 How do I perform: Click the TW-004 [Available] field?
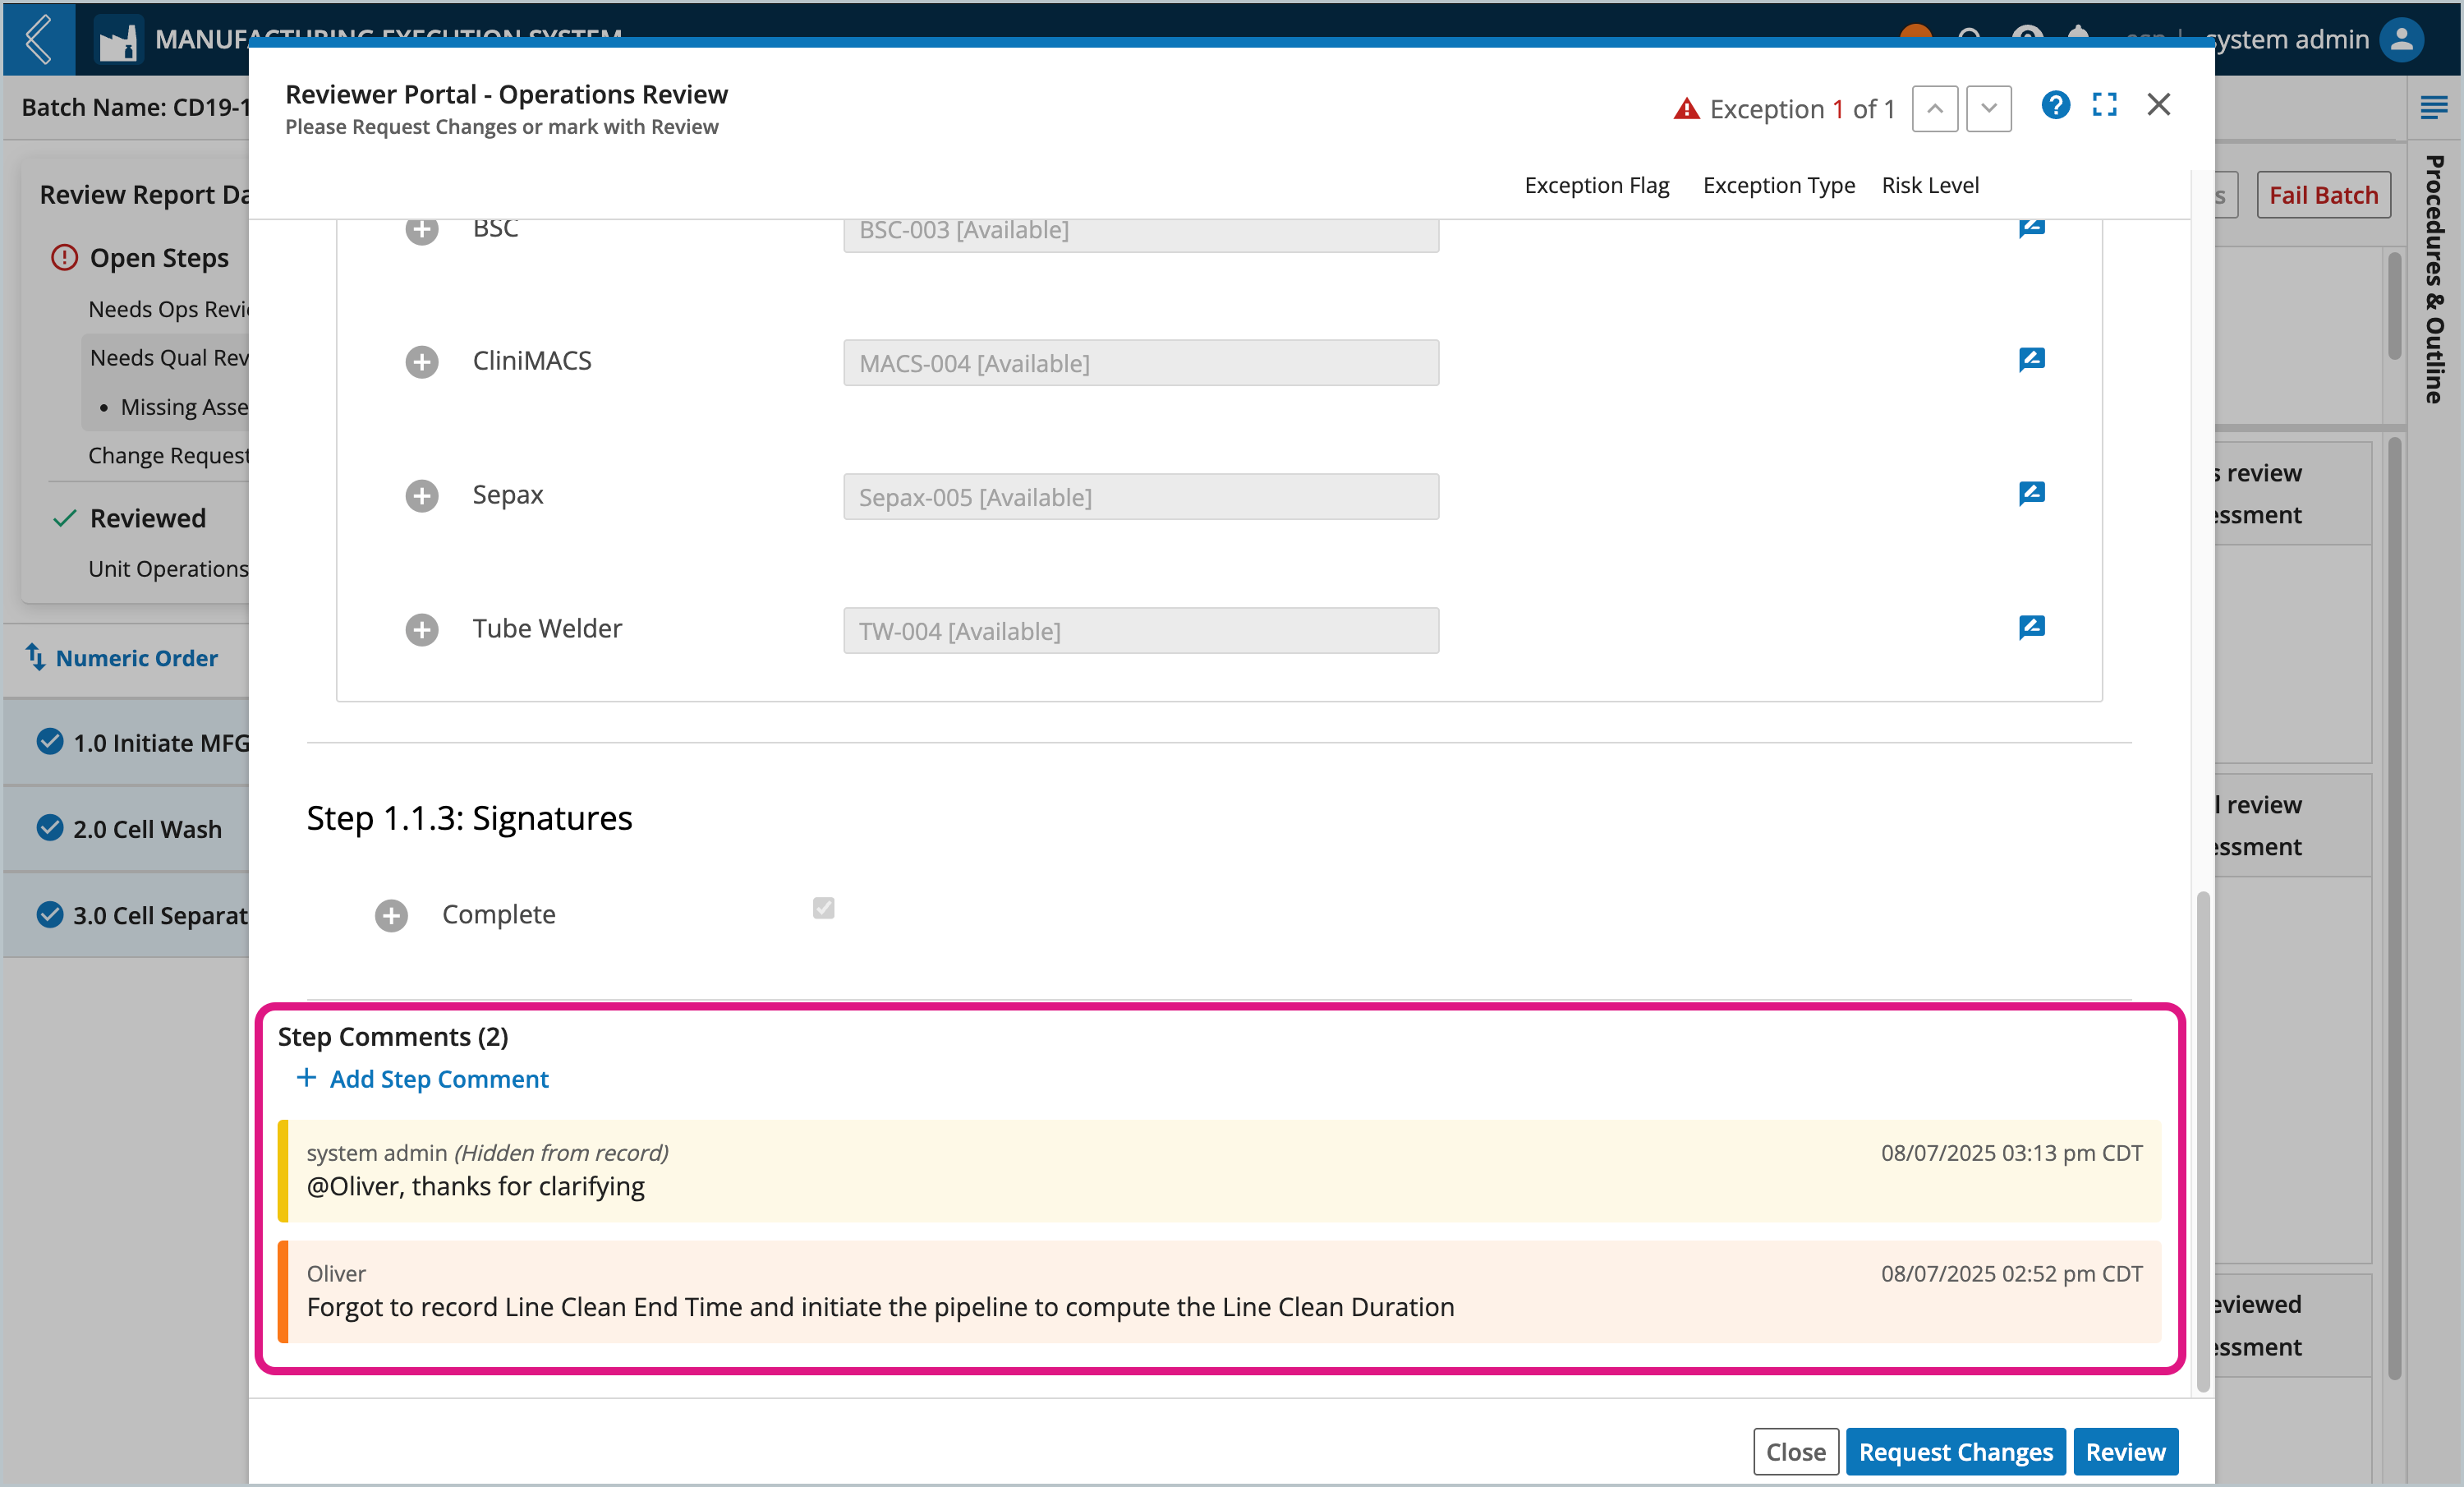[x=1140, y=630]
